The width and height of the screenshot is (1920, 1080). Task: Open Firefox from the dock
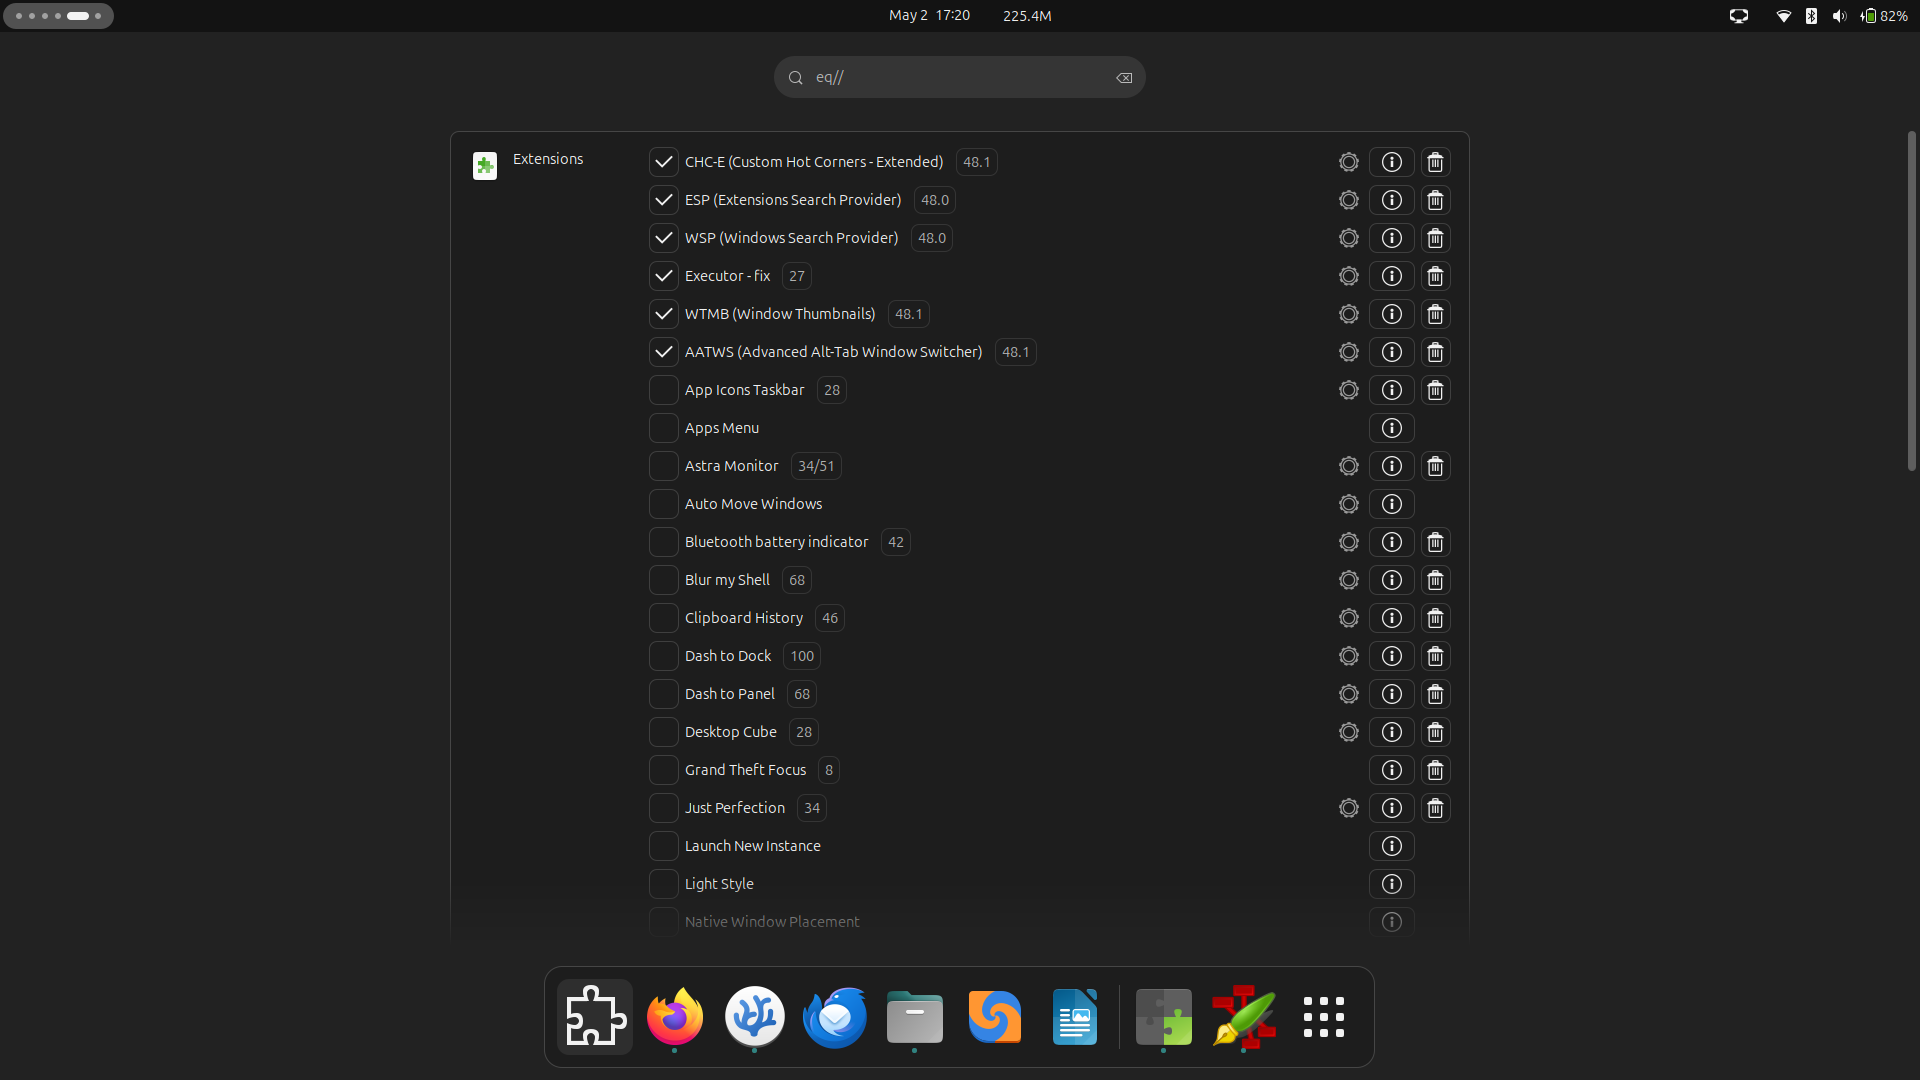pyautogui.click(x=675, y=1017)
